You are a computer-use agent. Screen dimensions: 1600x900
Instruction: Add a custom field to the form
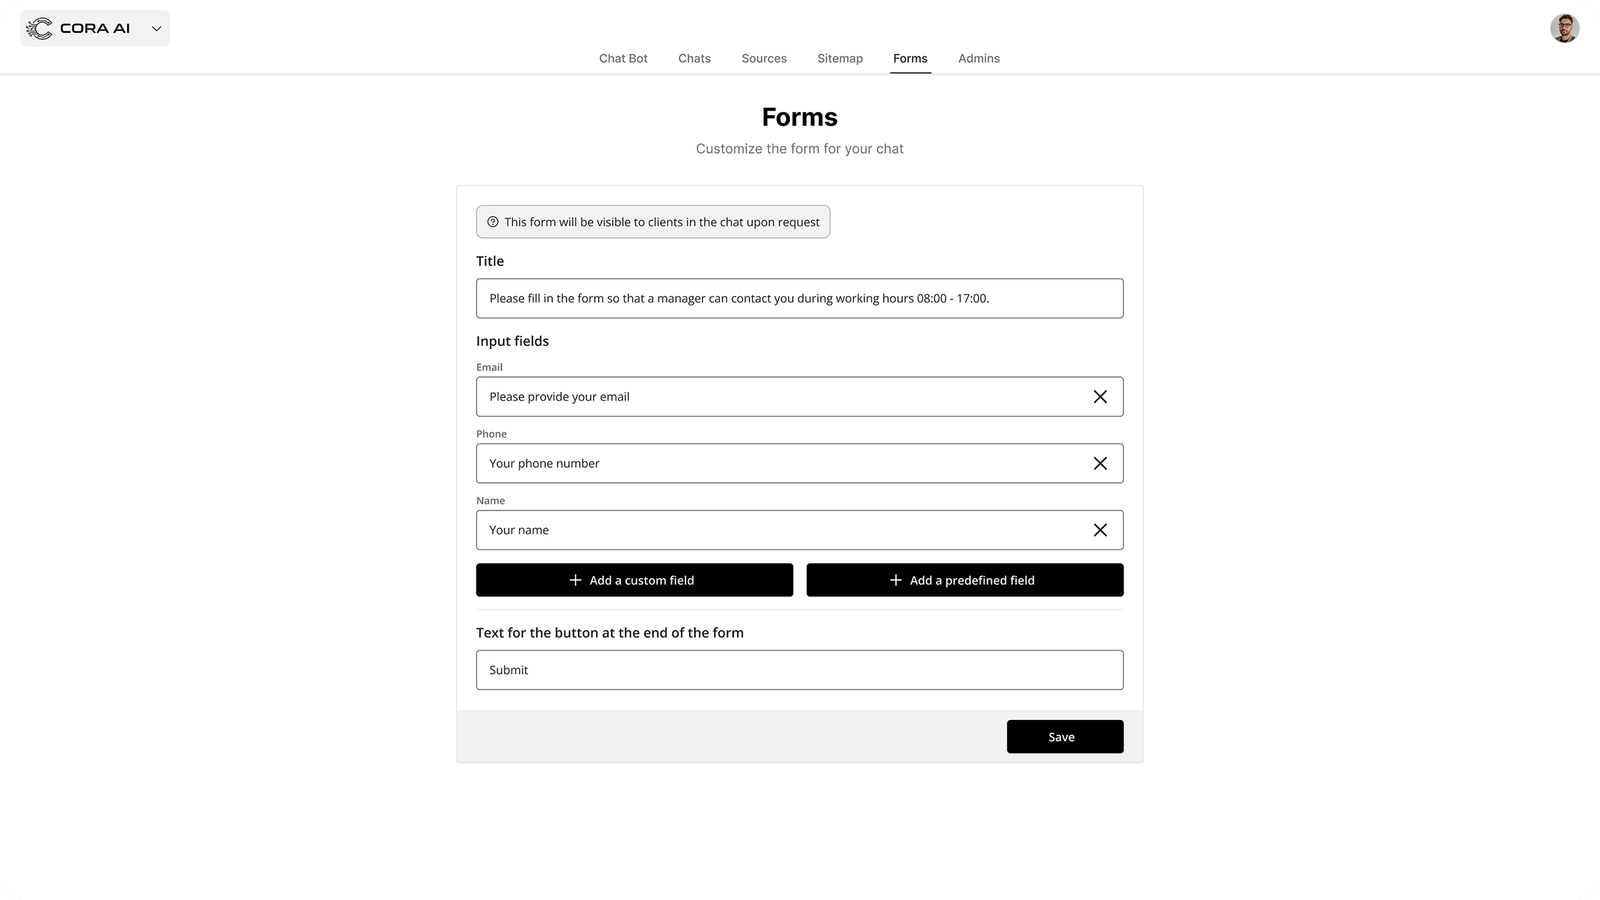[x=634, y=579]
